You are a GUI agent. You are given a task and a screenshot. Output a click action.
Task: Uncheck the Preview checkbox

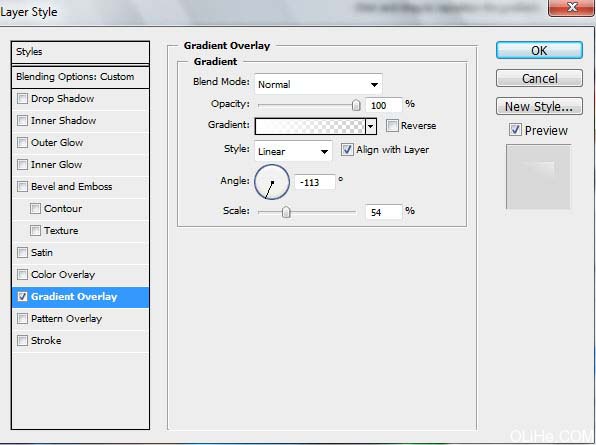click(x=515, y=130)
